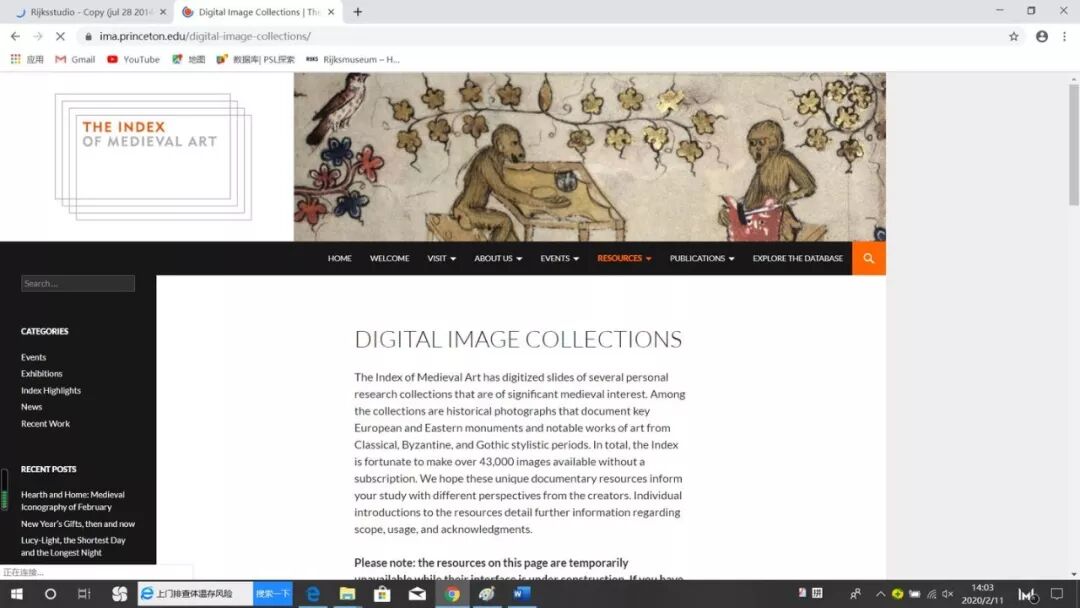The width and height of the screenshot is (1080, 608).
Task: Open the Mail app from the taskbar
Action: point(417,594)
